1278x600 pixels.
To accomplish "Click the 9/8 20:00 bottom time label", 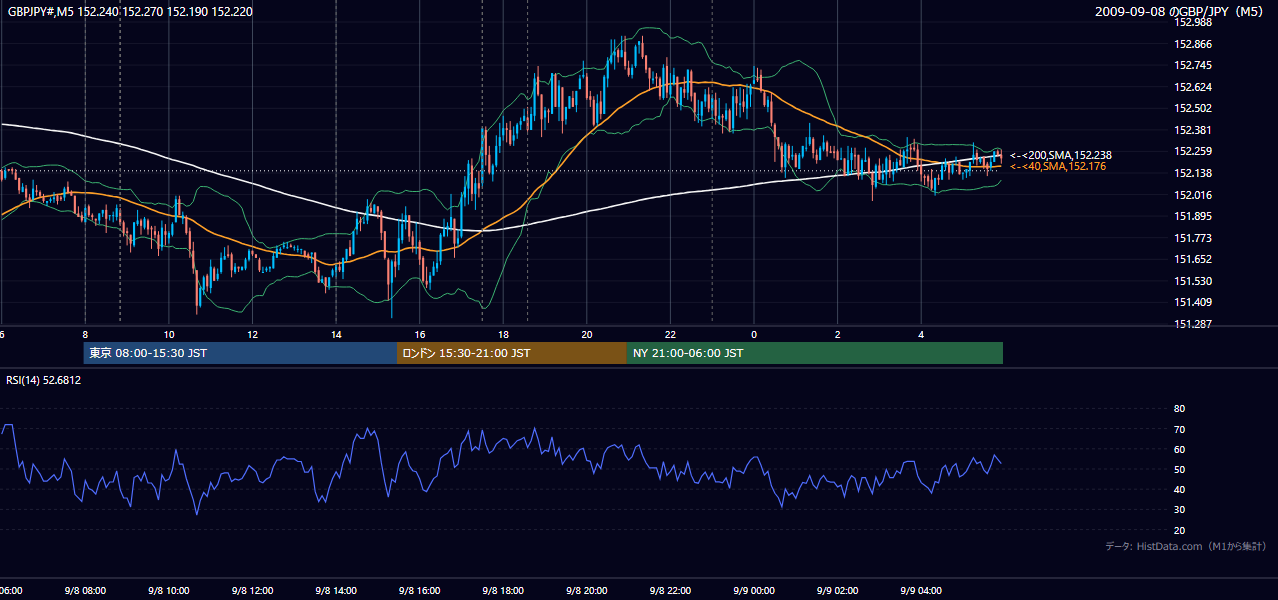I will coord(587,591).
